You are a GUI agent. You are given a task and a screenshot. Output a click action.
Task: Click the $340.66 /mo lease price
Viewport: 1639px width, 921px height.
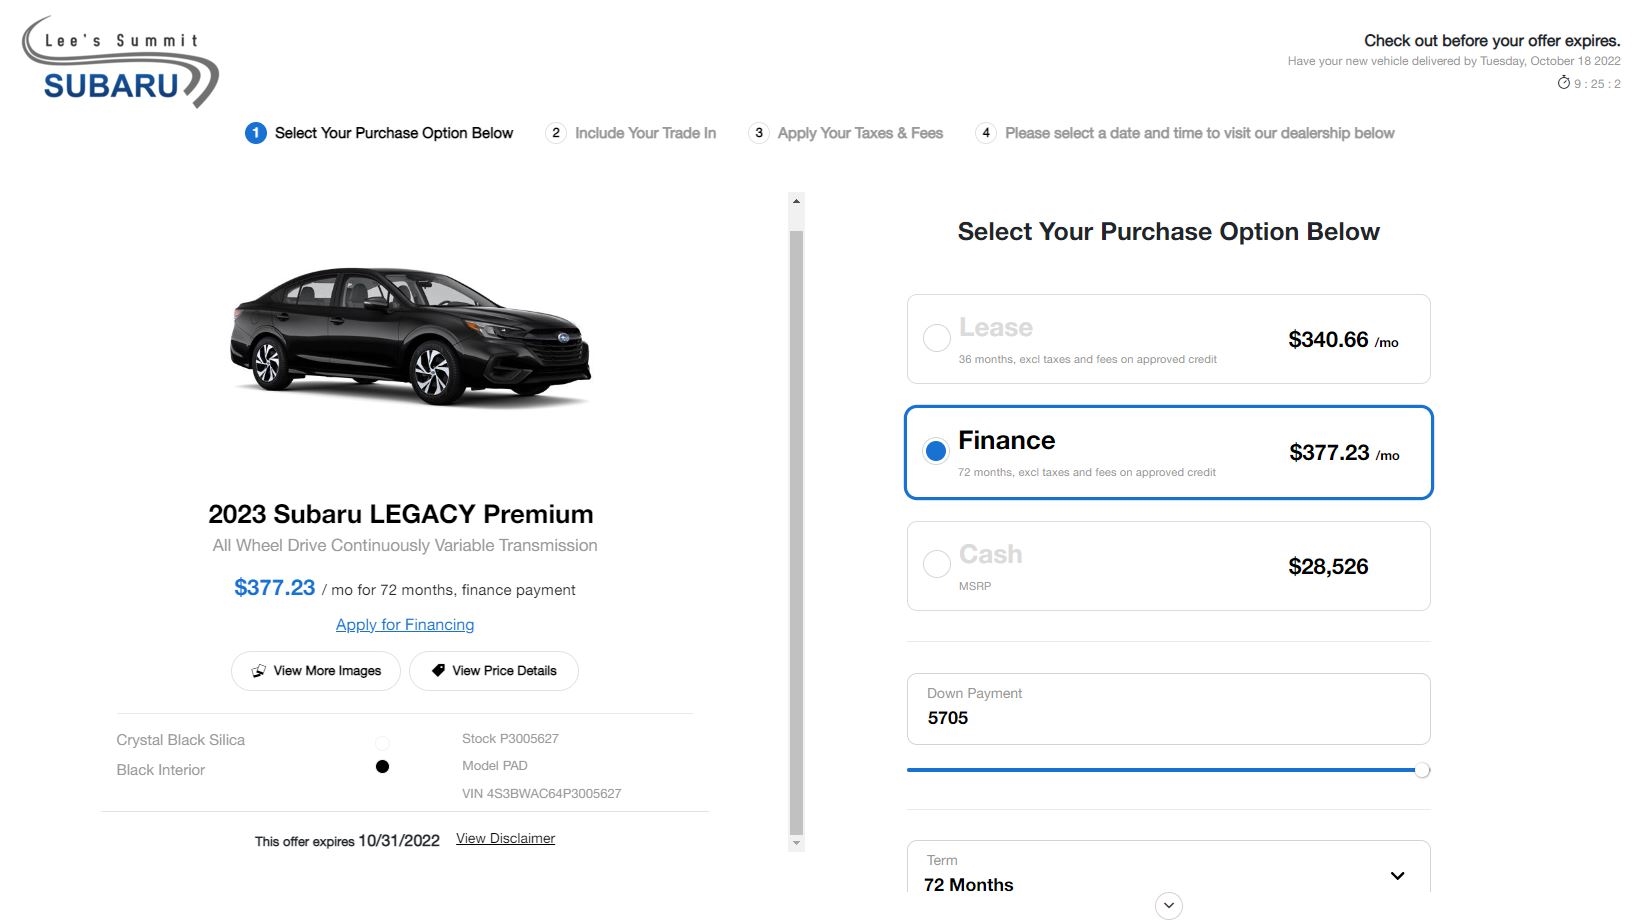(x=1343, y=340)
